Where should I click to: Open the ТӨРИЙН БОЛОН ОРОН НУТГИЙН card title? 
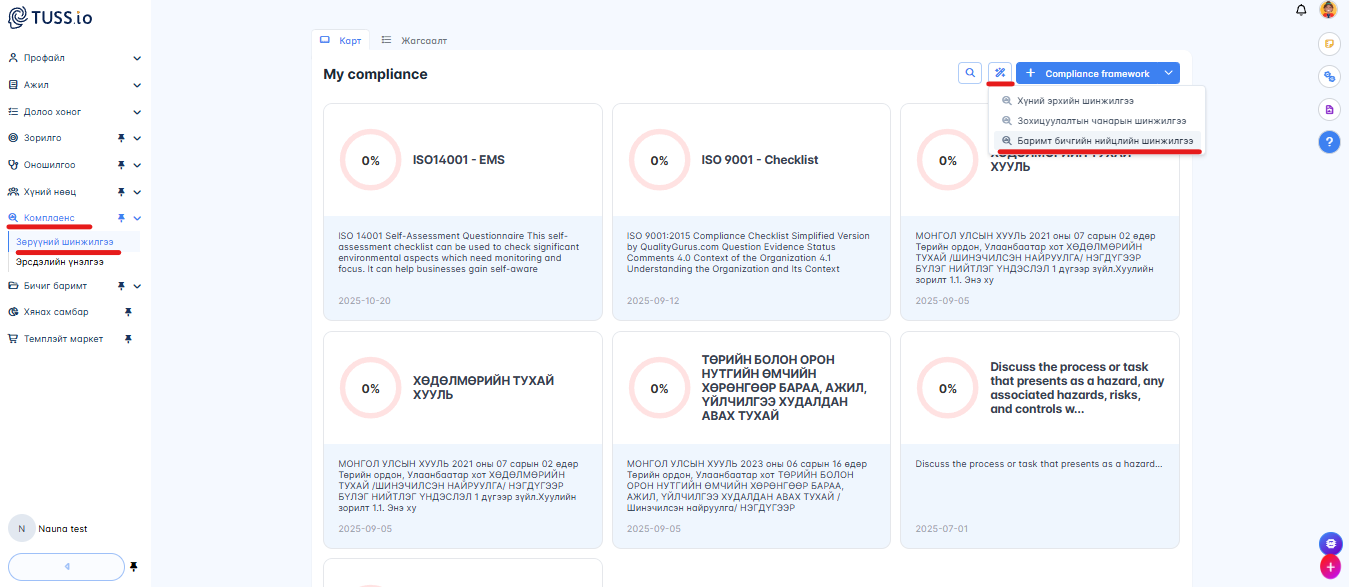(x=786, y=388)
